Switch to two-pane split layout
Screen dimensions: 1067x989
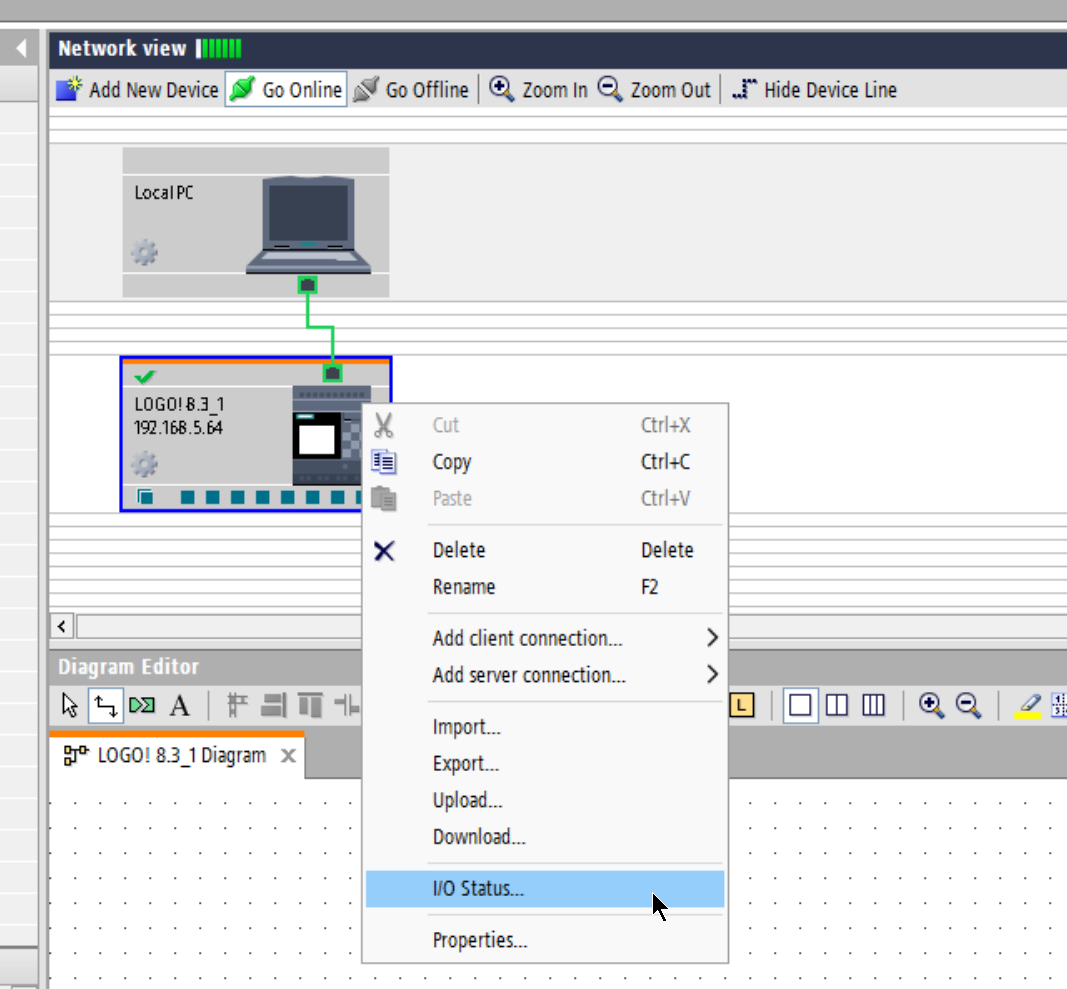click(836, 705)
